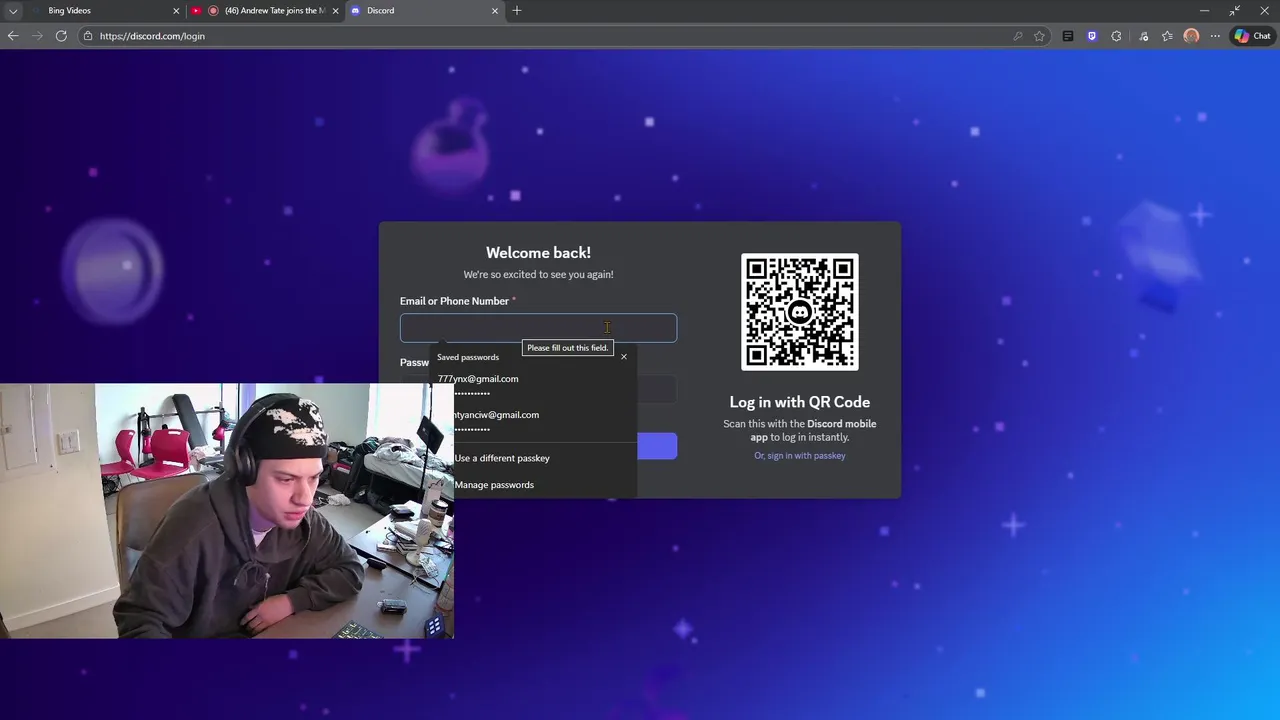This screenshot has height=720, width=1280.
Task: Close the Discord tab
Action: 494,10
